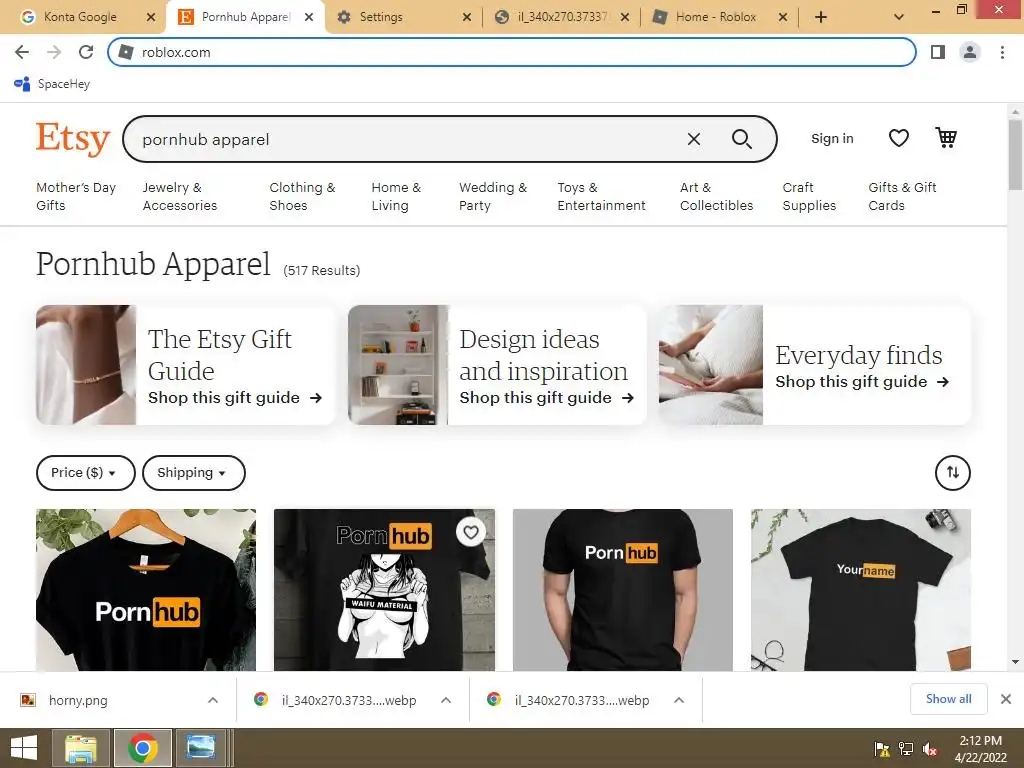The image size is (1024, 768).
Task: Open Chrome side panel icon
Action: [x=938, y=52]
